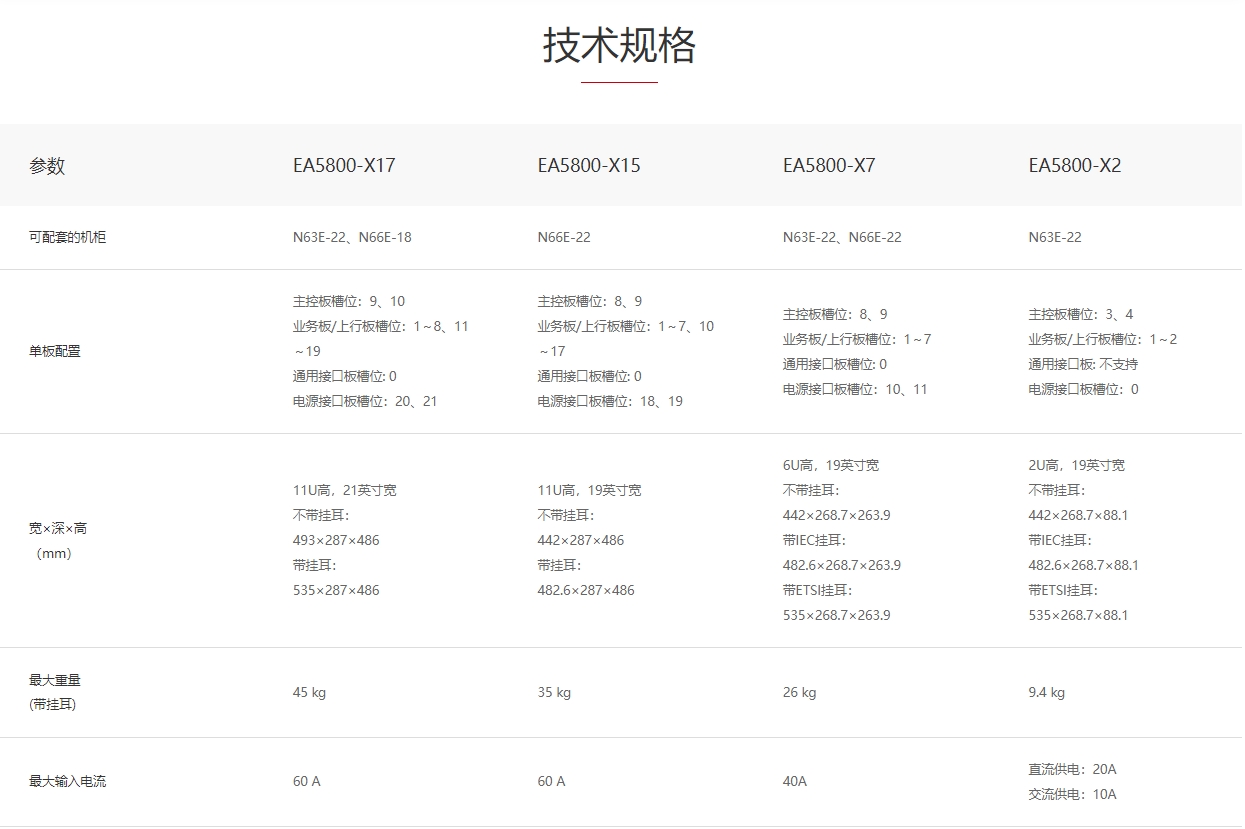
Task: Click 2U高，19英寸宽 text
Action: click(x=1077, y=466)
